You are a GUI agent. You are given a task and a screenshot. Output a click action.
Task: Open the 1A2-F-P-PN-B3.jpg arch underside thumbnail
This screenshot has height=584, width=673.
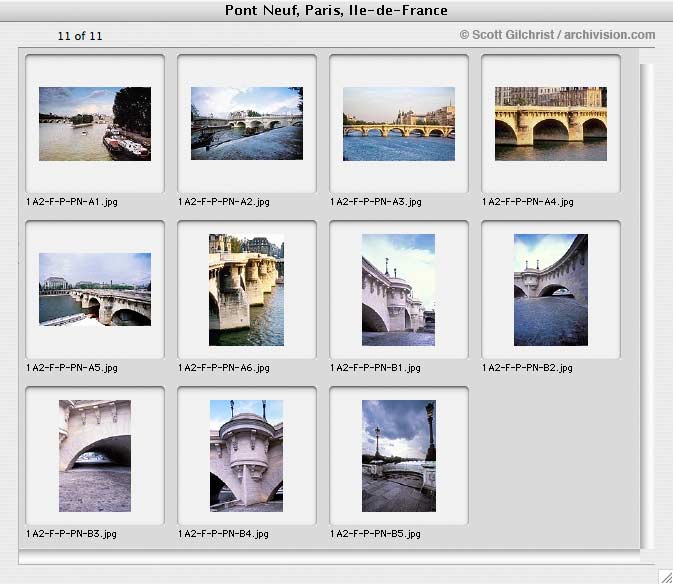[x=95, y=456]
